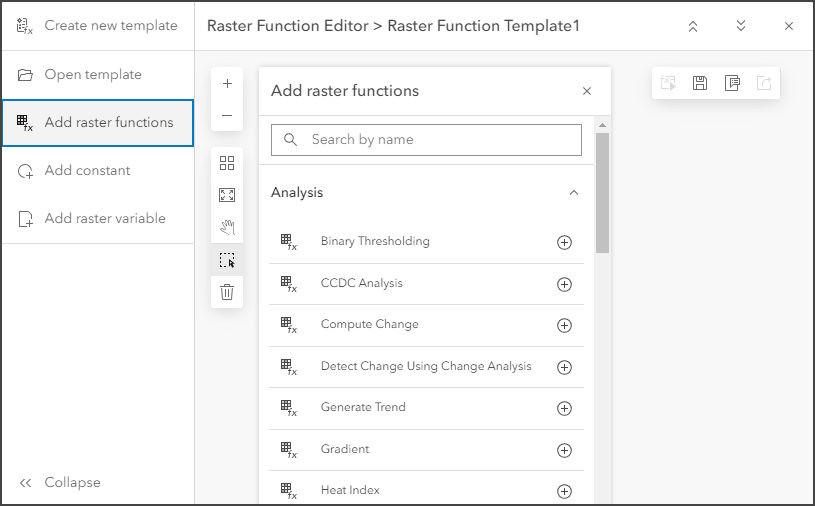
Task: Collapse the left sidebar
Action: pyautogui.click(x=60, y=482)
